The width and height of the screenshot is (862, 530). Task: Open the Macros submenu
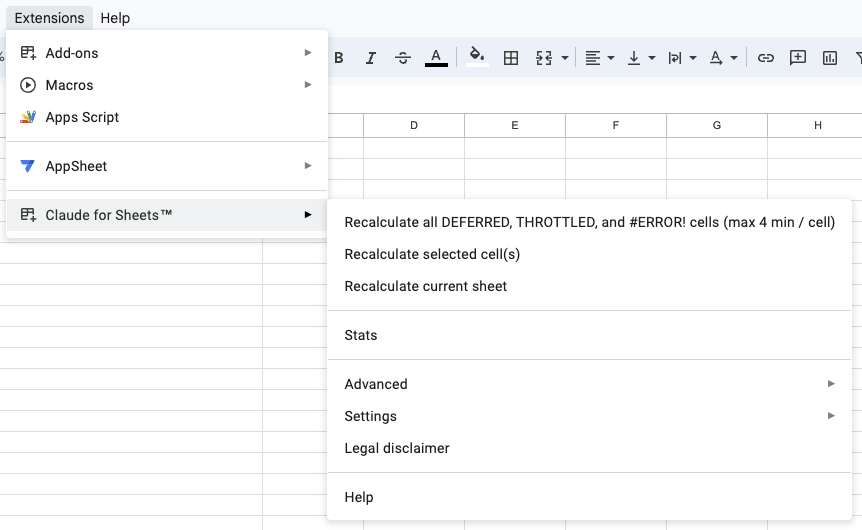pyautogui.click(x=167, y=85)
